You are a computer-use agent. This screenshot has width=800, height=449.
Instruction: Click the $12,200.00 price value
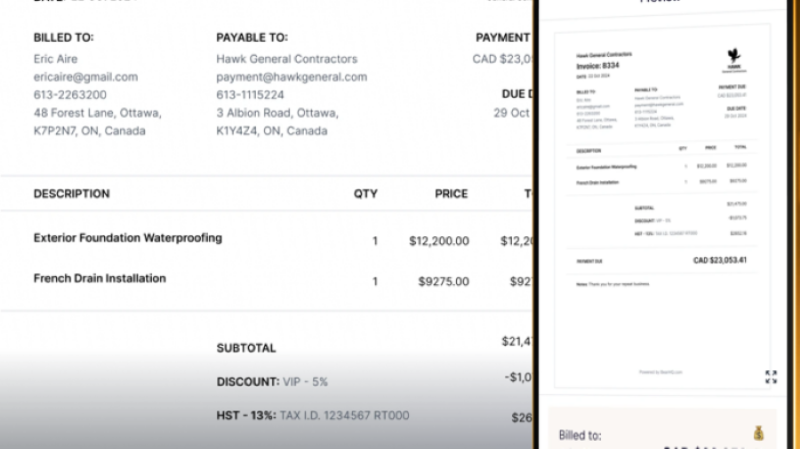coord(439,241)
